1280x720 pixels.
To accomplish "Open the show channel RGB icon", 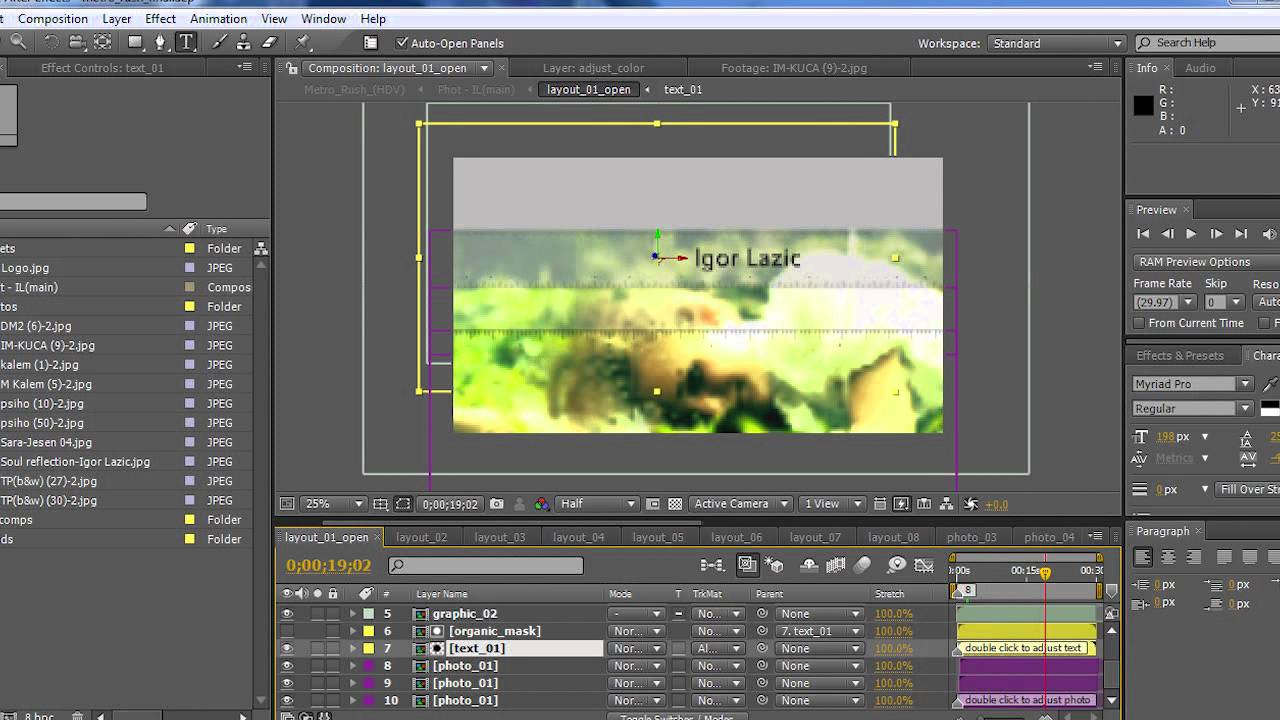I will pyautogui.click(x=542, y=504).
